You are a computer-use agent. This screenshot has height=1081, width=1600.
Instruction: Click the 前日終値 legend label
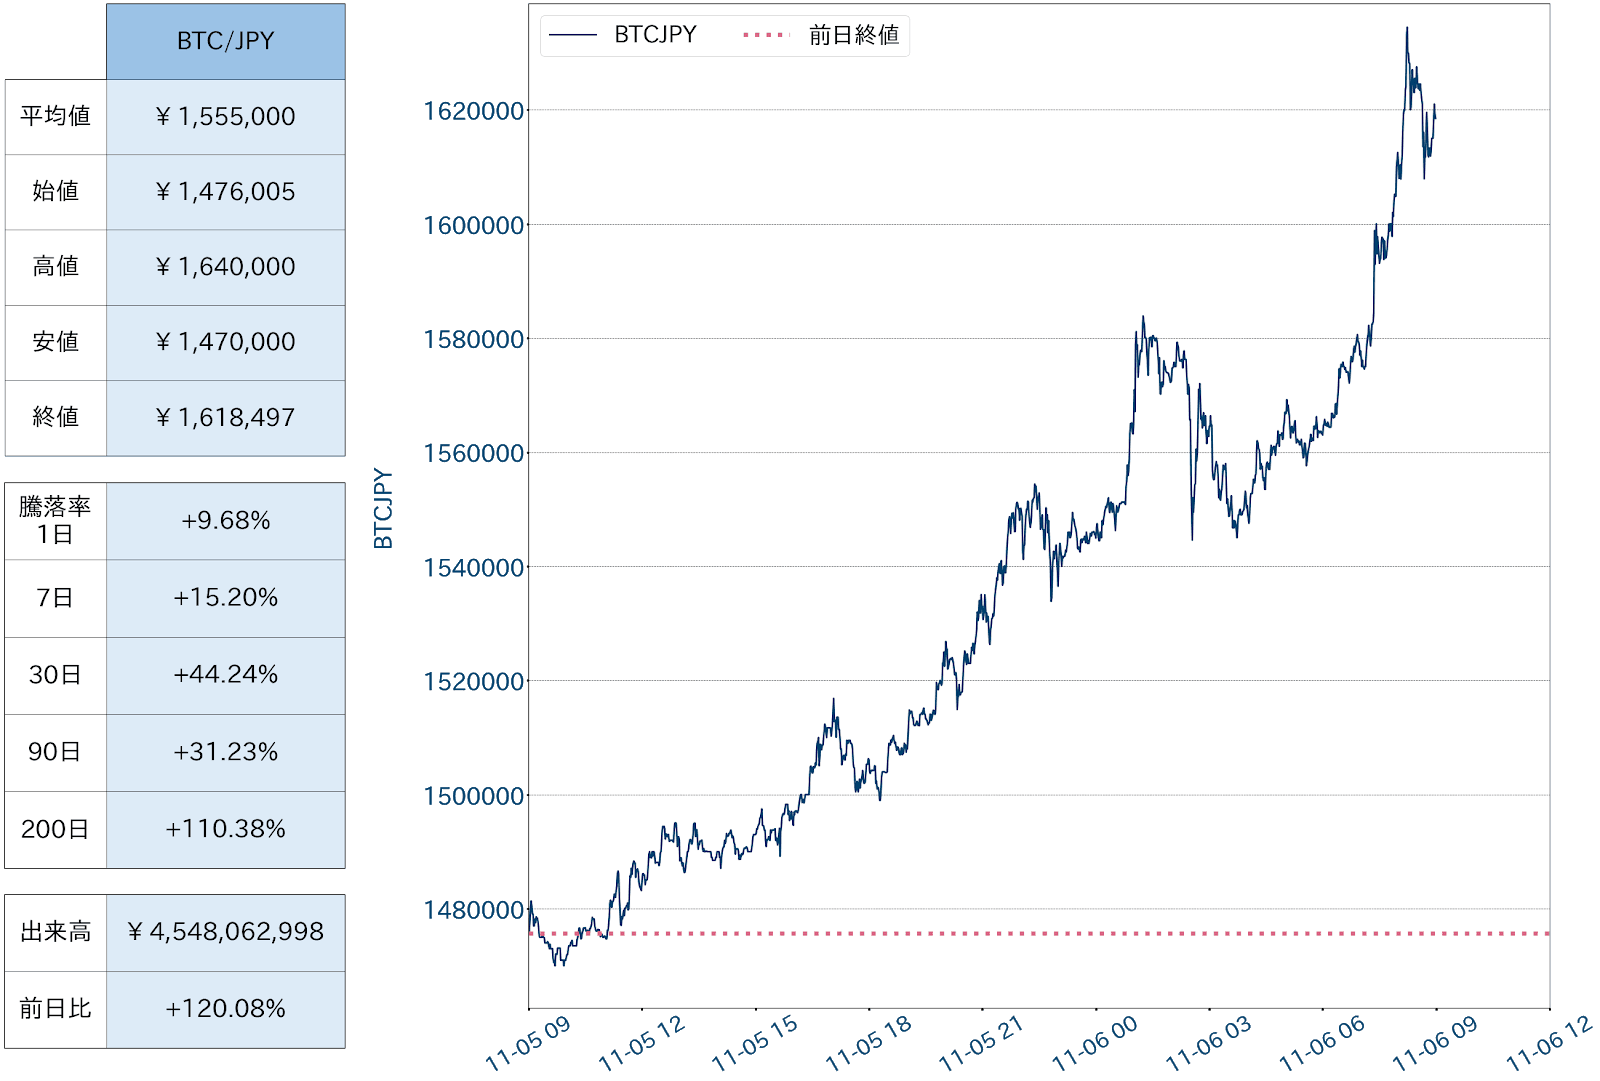[853, 35]
